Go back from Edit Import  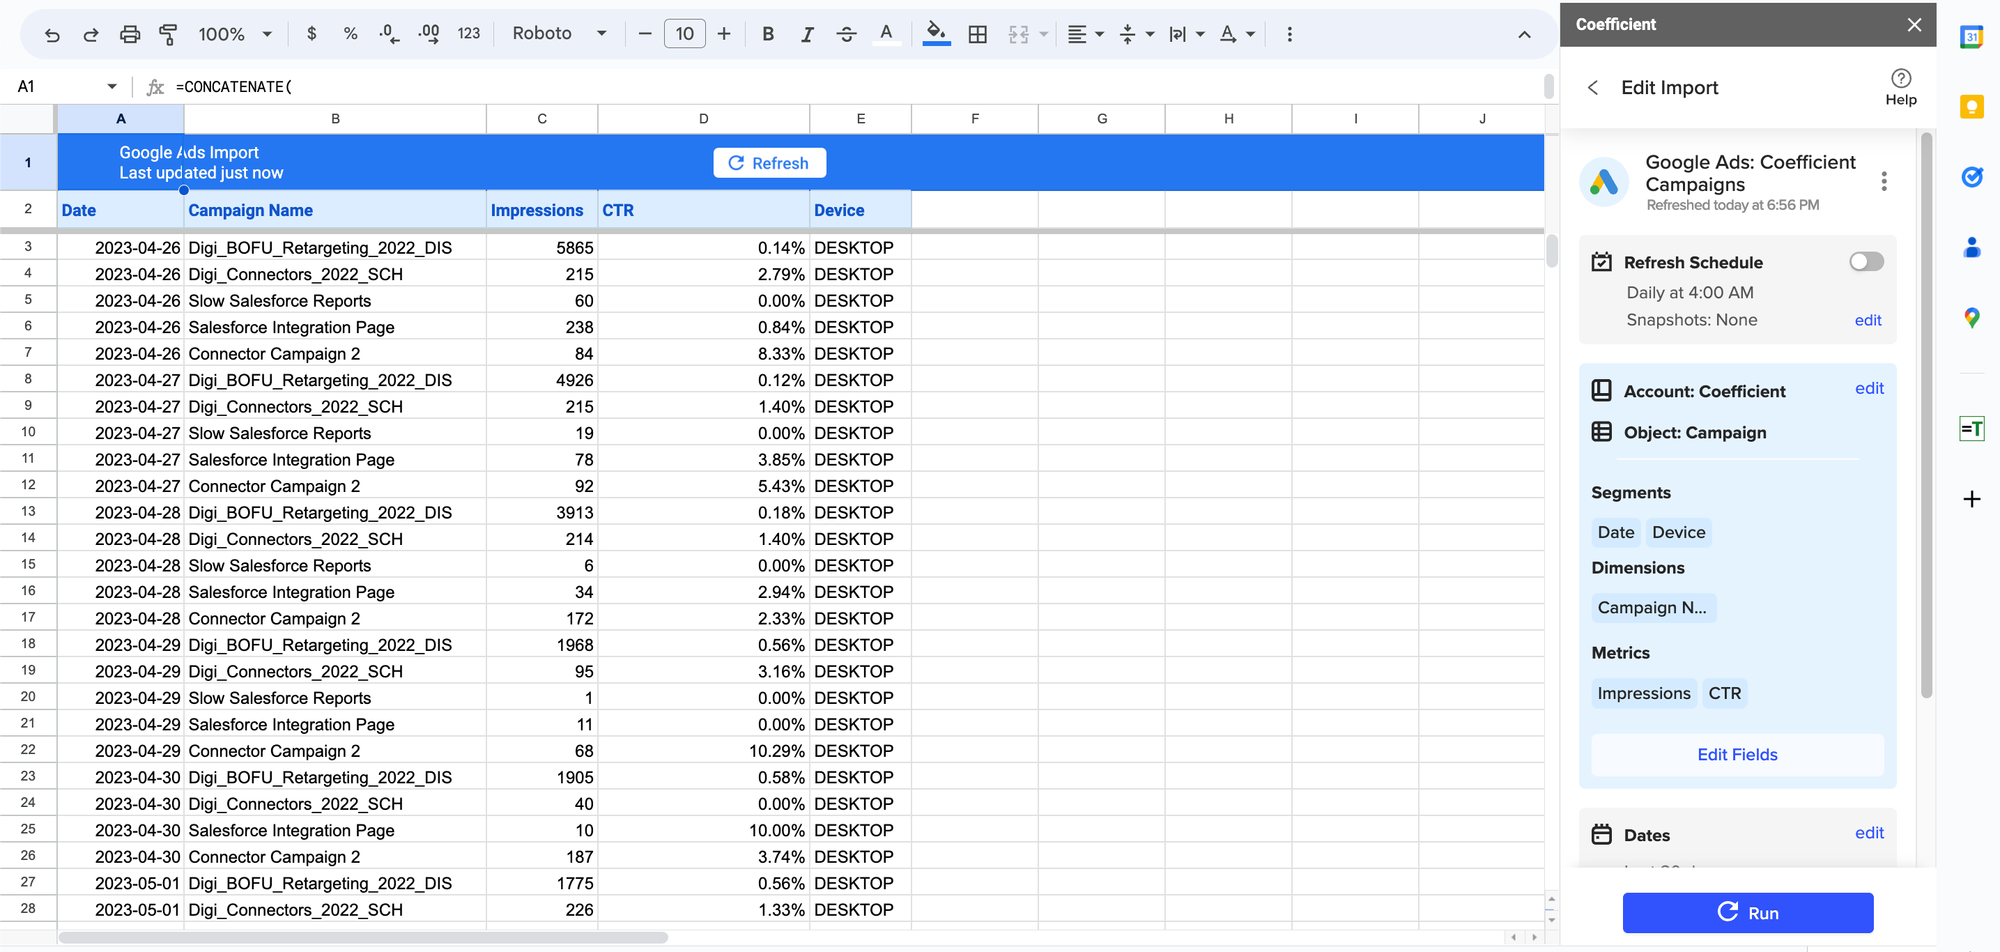(1593, 88)
